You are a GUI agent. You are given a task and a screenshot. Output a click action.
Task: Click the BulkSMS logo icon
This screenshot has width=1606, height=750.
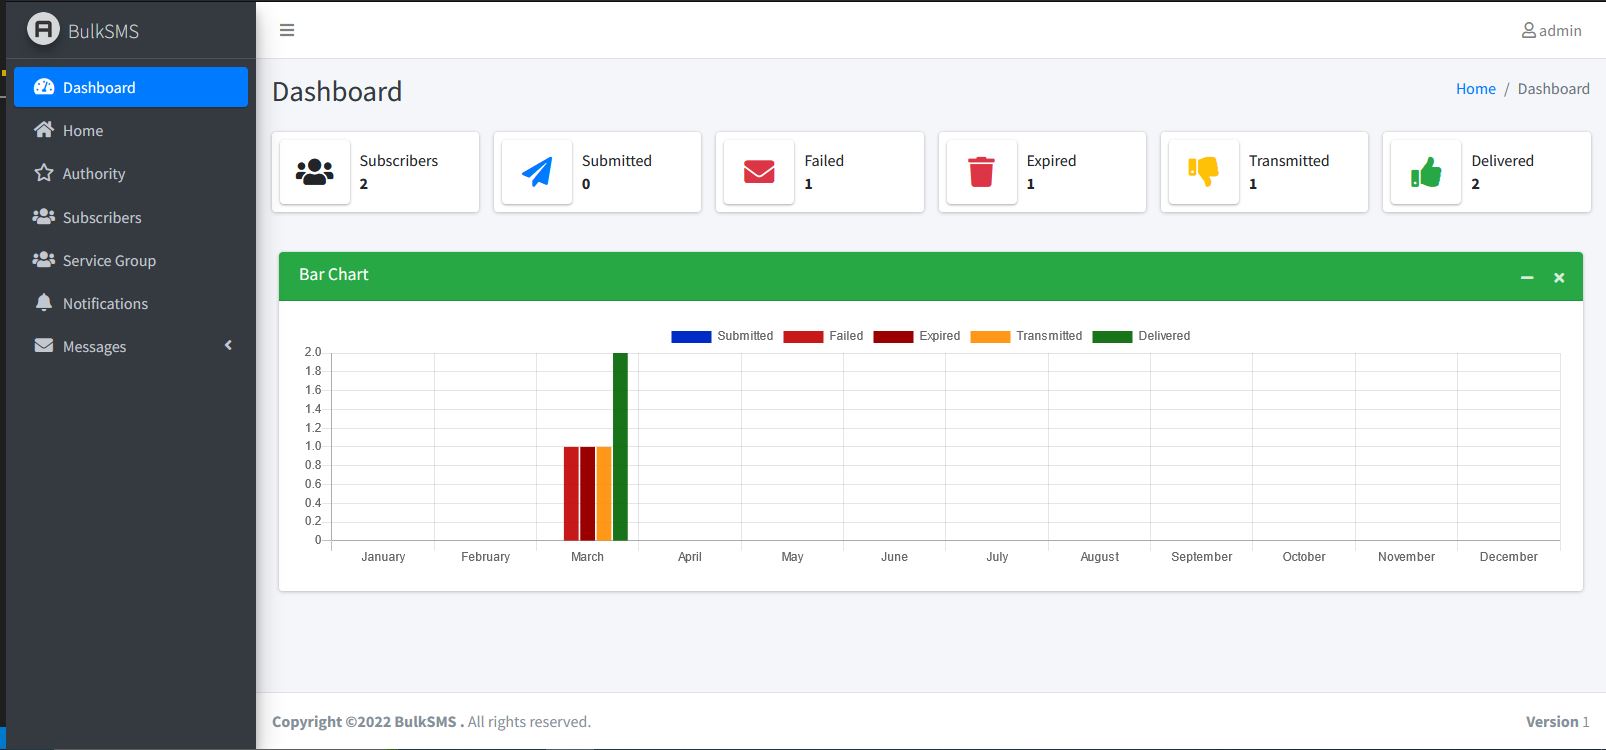coord(43,30)
